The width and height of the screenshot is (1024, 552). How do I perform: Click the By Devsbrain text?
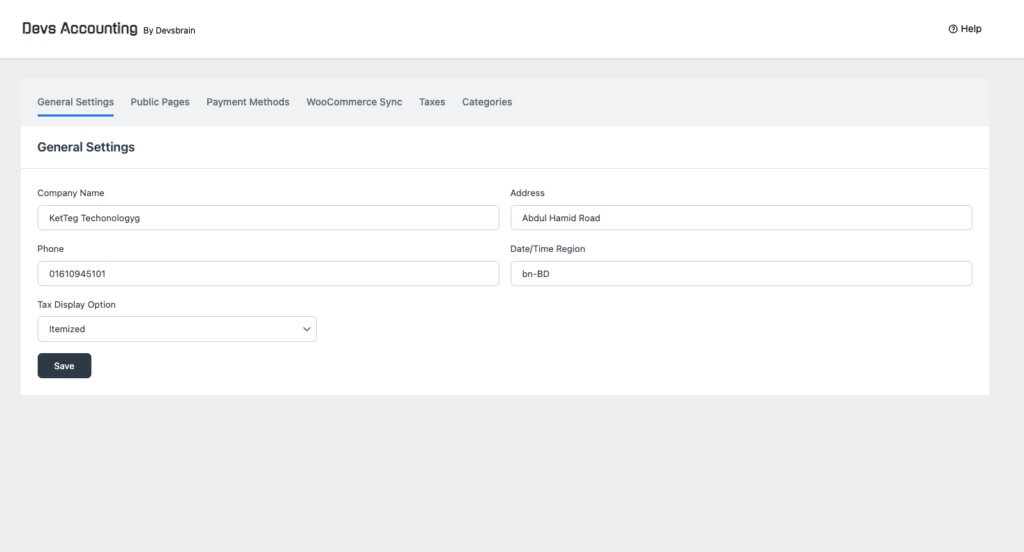pos(169,31)
